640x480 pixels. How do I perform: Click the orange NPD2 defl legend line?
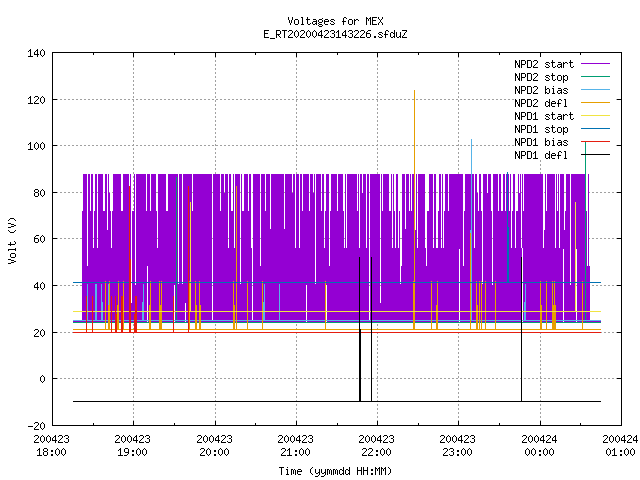[595, 103]
